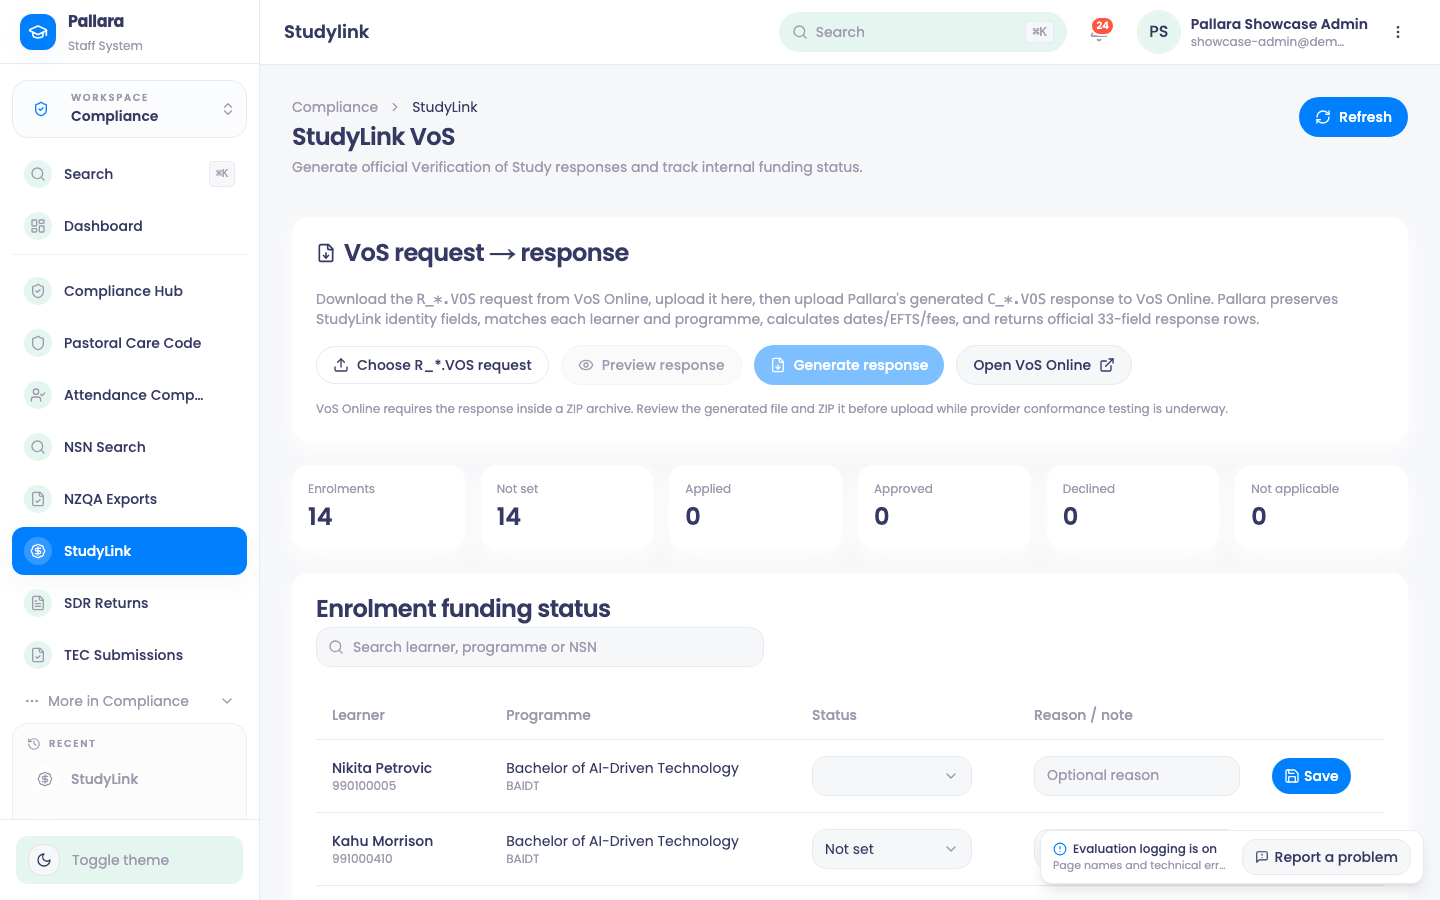1440x900 pixels.
Task: Open Not set dropdown for Kahu Morrison
Action: (x=892, y=849)
